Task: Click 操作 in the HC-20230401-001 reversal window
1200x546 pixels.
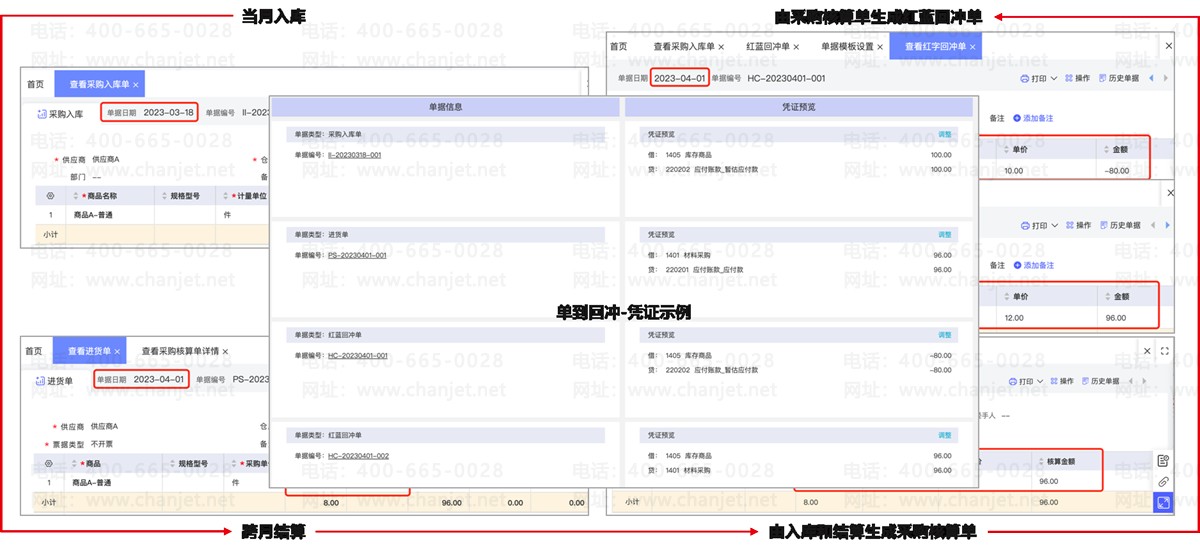Action: tap(1076, 78)
